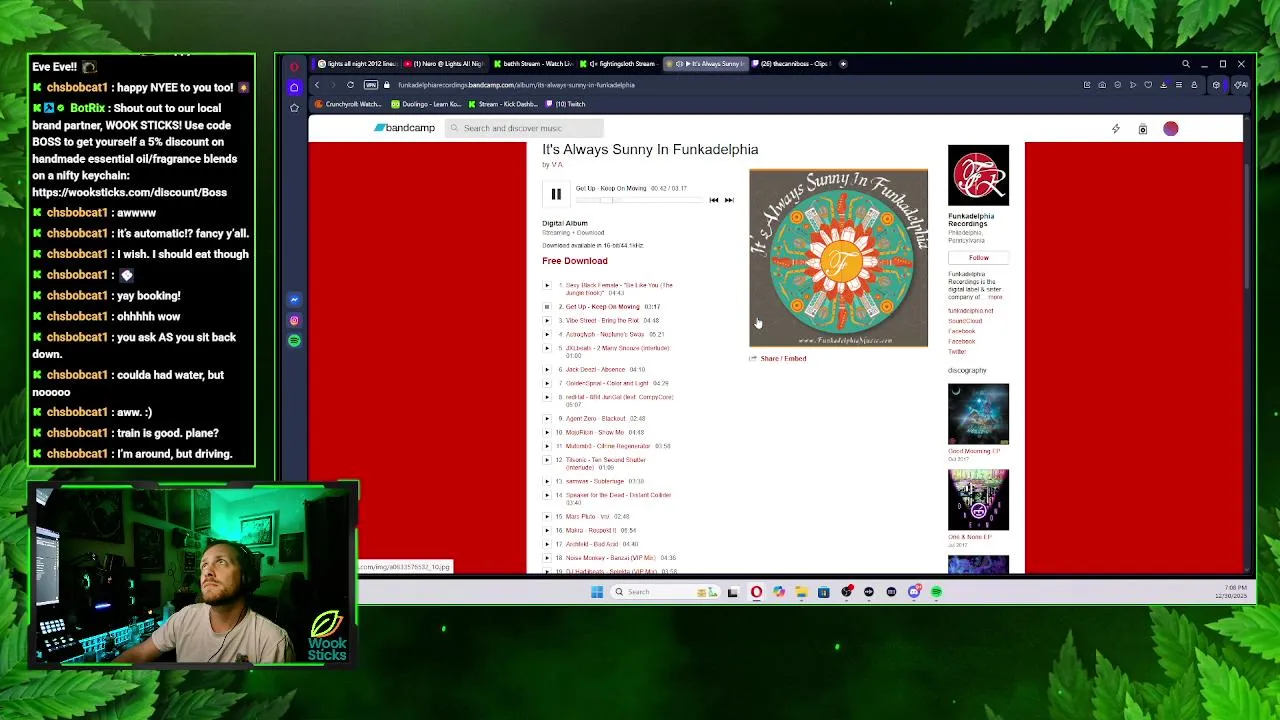Click the Windows taskbar search box
1280x720 pixels.
pos(664,592)
